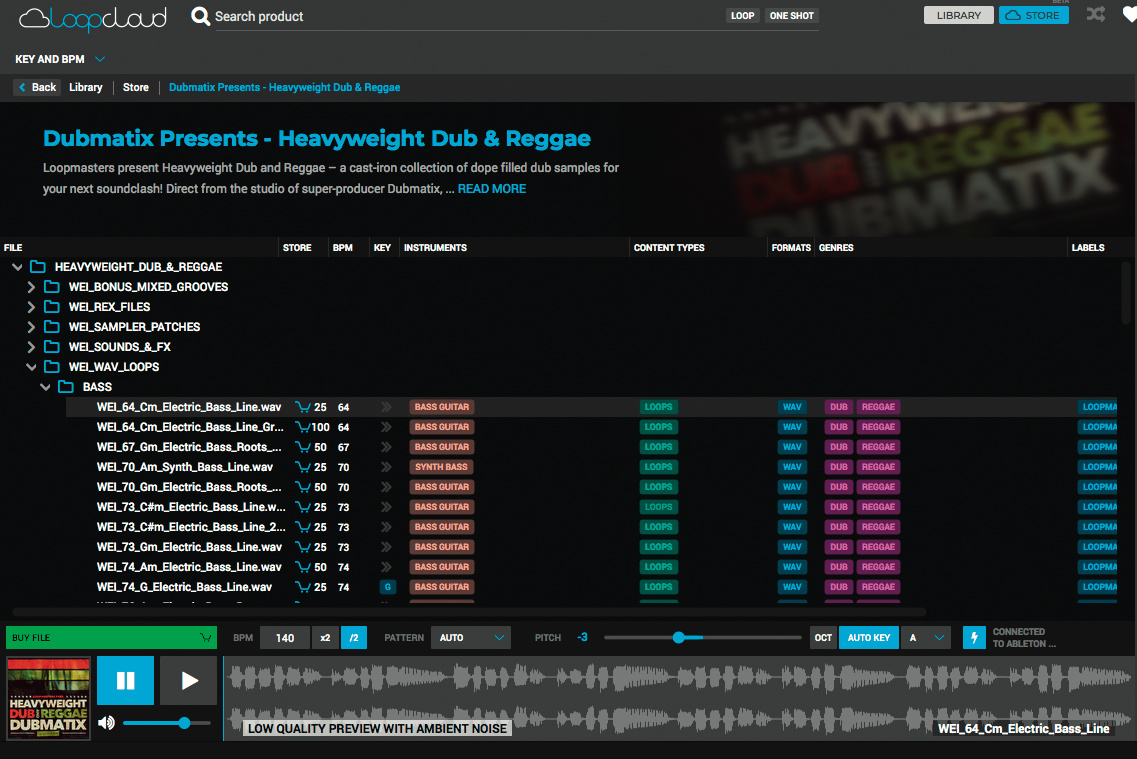
Task: Enable the AUTO KEY toggle
Action: tap(868, 638)
